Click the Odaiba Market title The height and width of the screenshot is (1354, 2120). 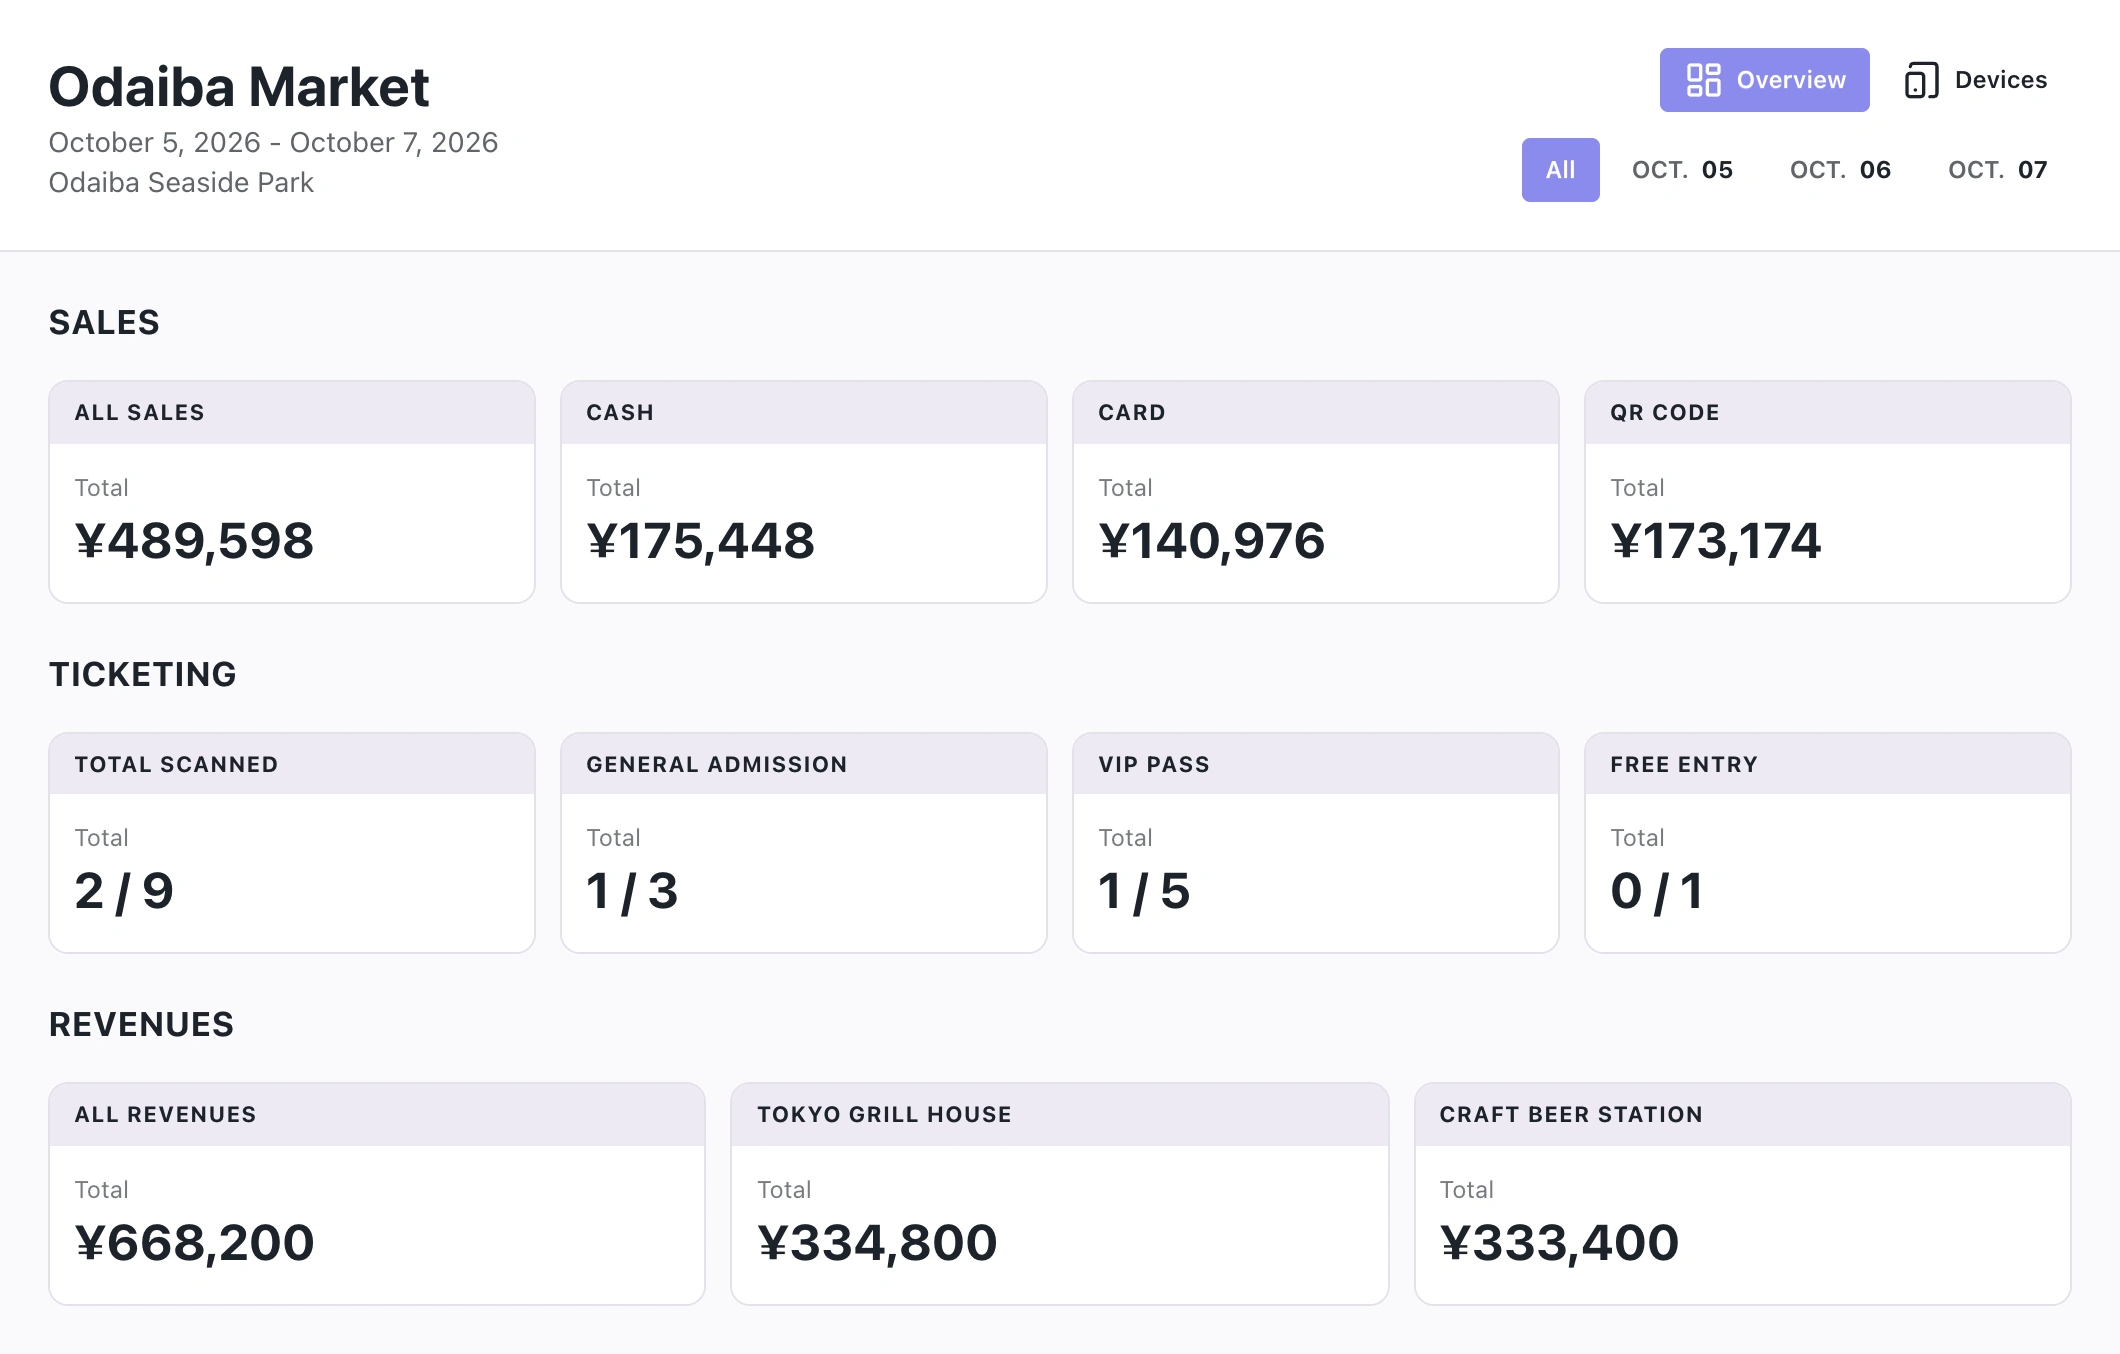tap(239, 87)
